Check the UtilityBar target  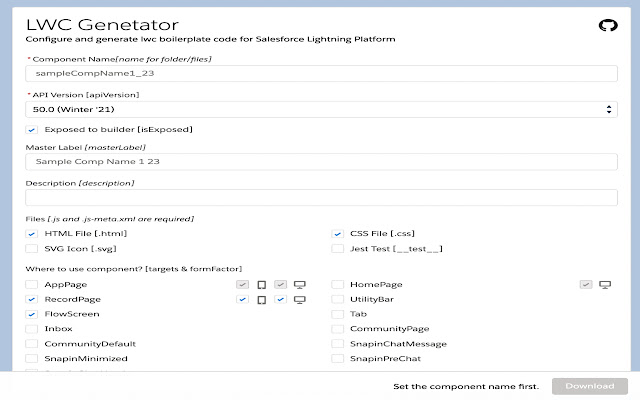pyautogui.click(x=337, y=299)
